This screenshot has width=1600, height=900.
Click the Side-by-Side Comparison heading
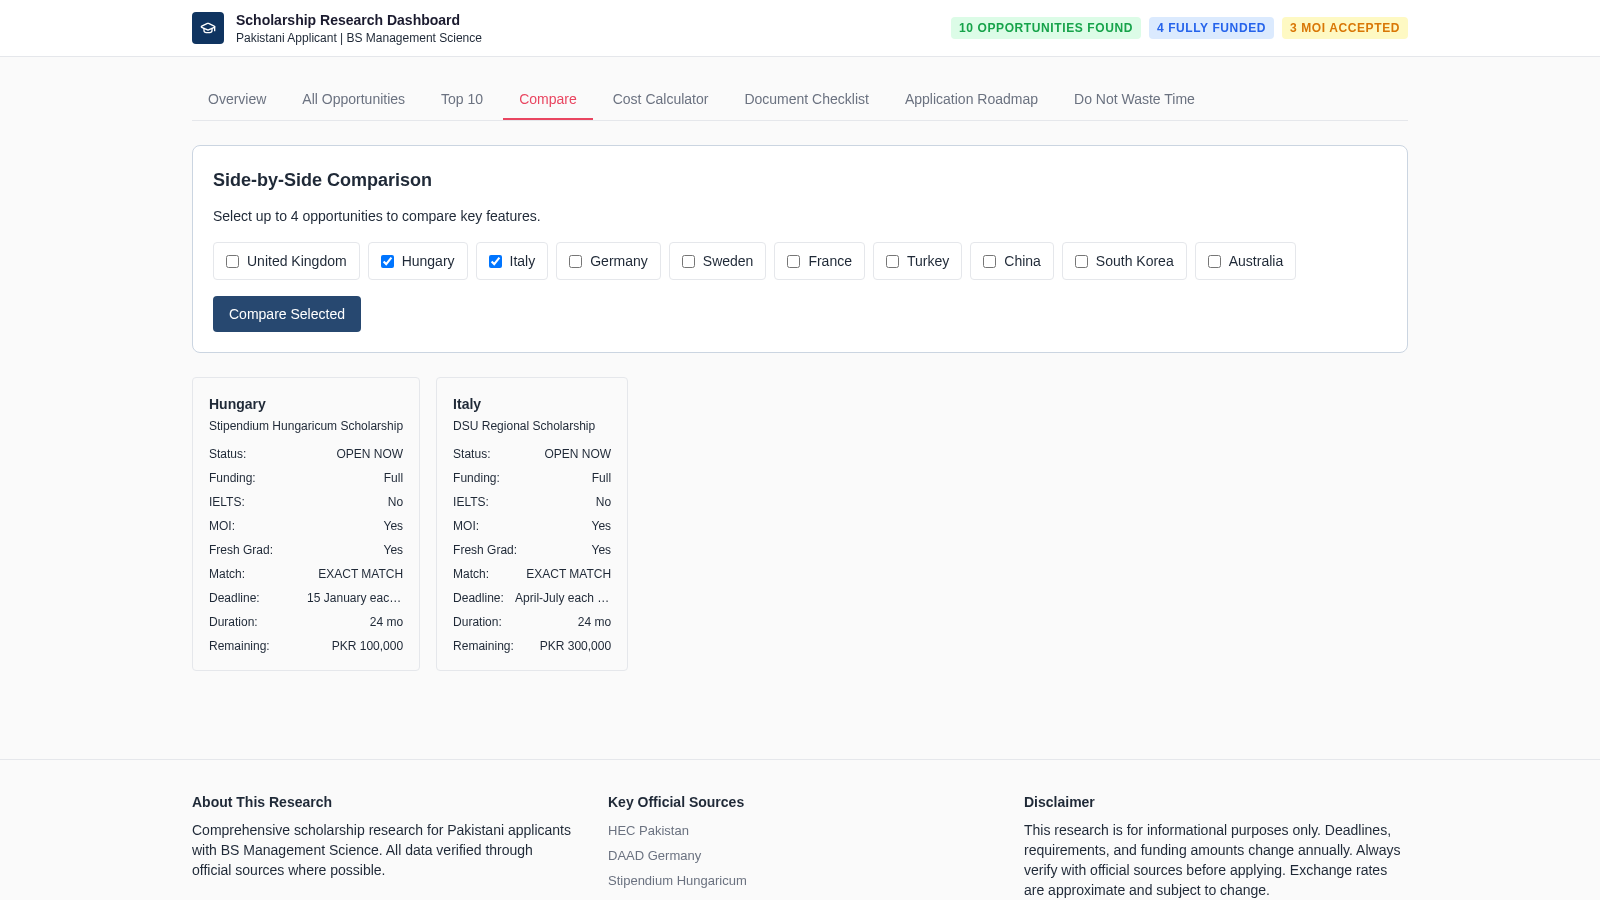(322, 180)
